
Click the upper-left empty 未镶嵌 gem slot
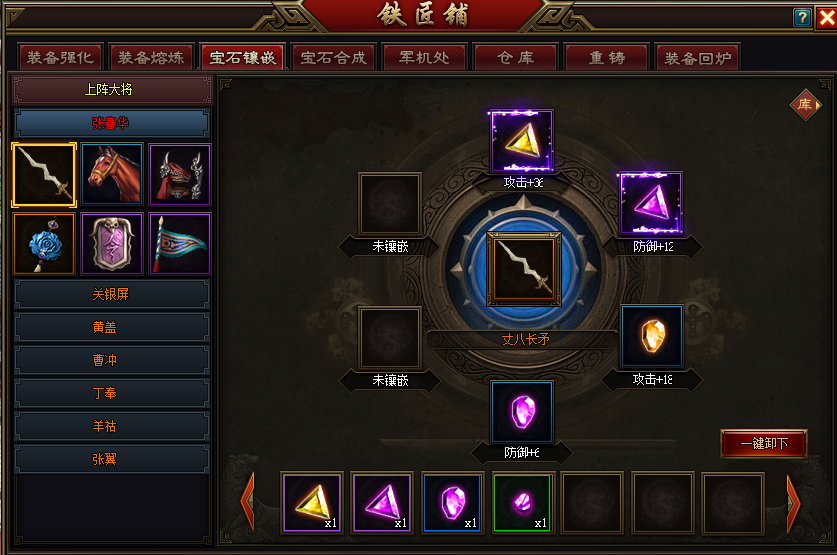coord(390,203)
